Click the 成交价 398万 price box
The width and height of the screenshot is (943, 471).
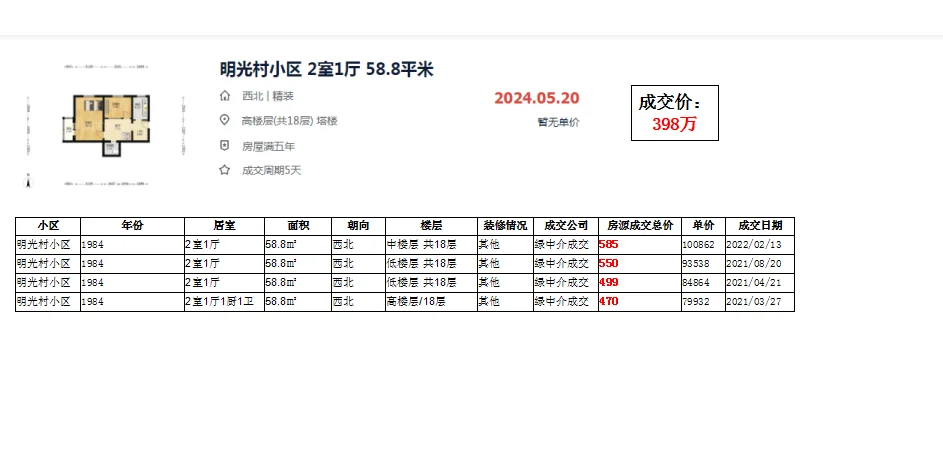(675, 113)
